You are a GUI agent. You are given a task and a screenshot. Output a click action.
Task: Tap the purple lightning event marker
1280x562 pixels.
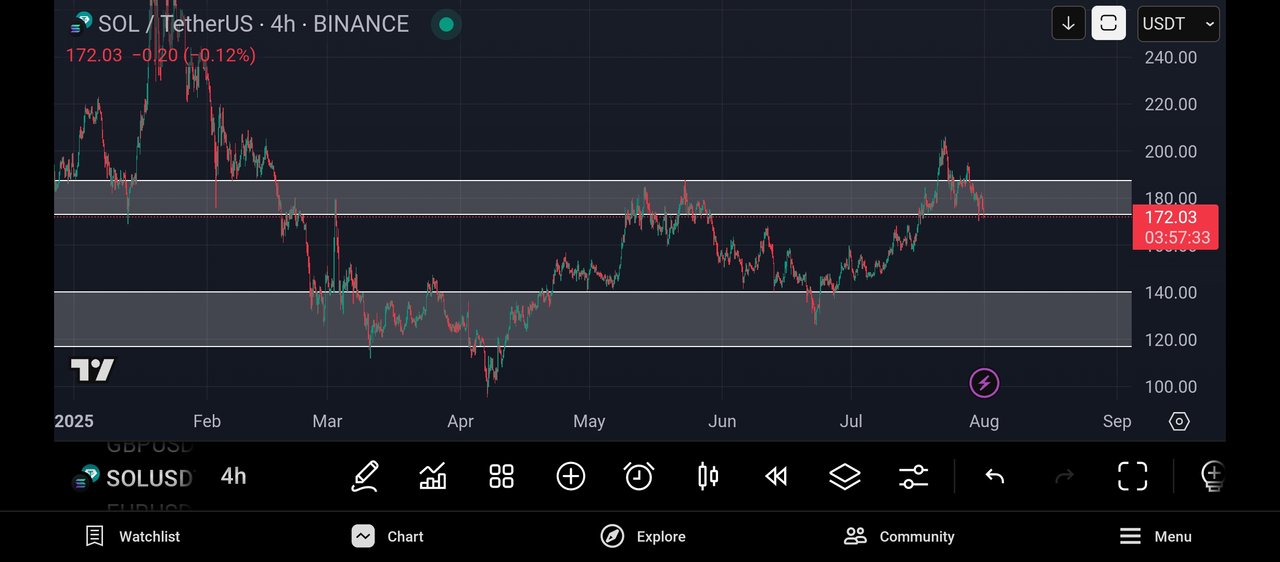[x=984, y=382]
